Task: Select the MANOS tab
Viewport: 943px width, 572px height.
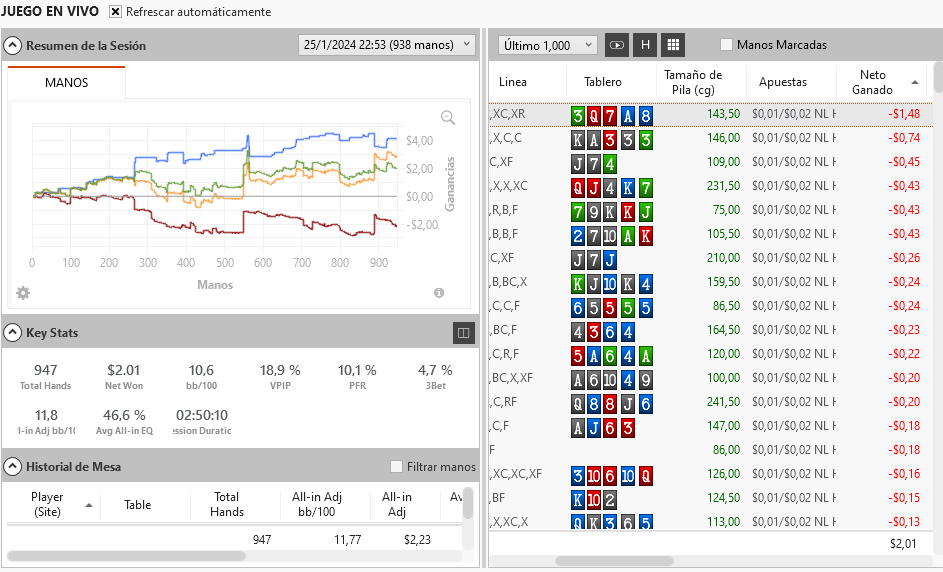Action: pyautogui.click(x=66, y=82)
